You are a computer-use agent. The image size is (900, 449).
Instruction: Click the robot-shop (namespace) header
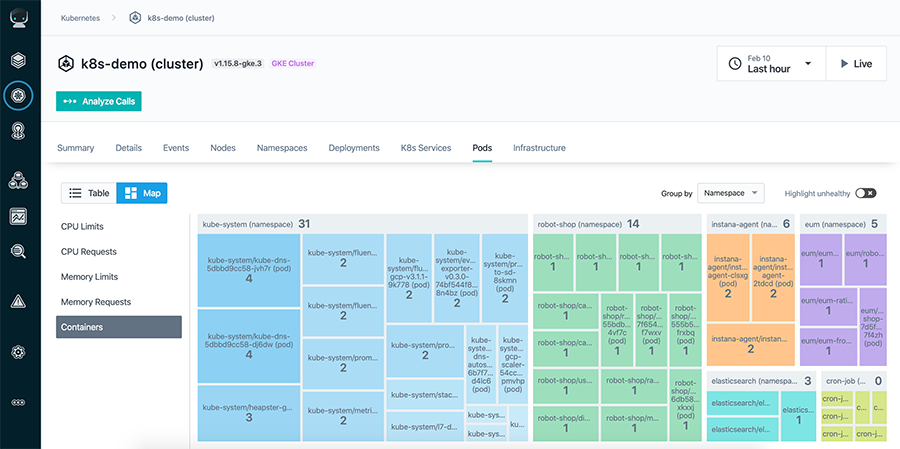[x=617, y=224]
